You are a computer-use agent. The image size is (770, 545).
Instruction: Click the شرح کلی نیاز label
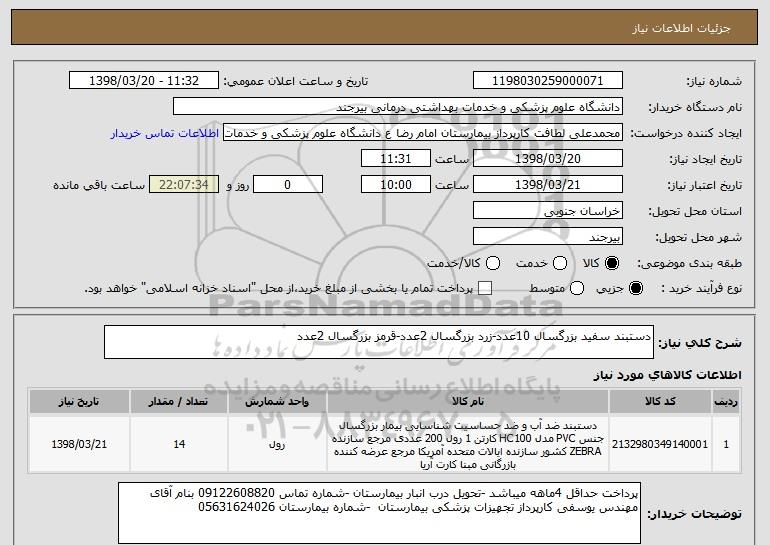pyautogui.click(x=700, y=343)
